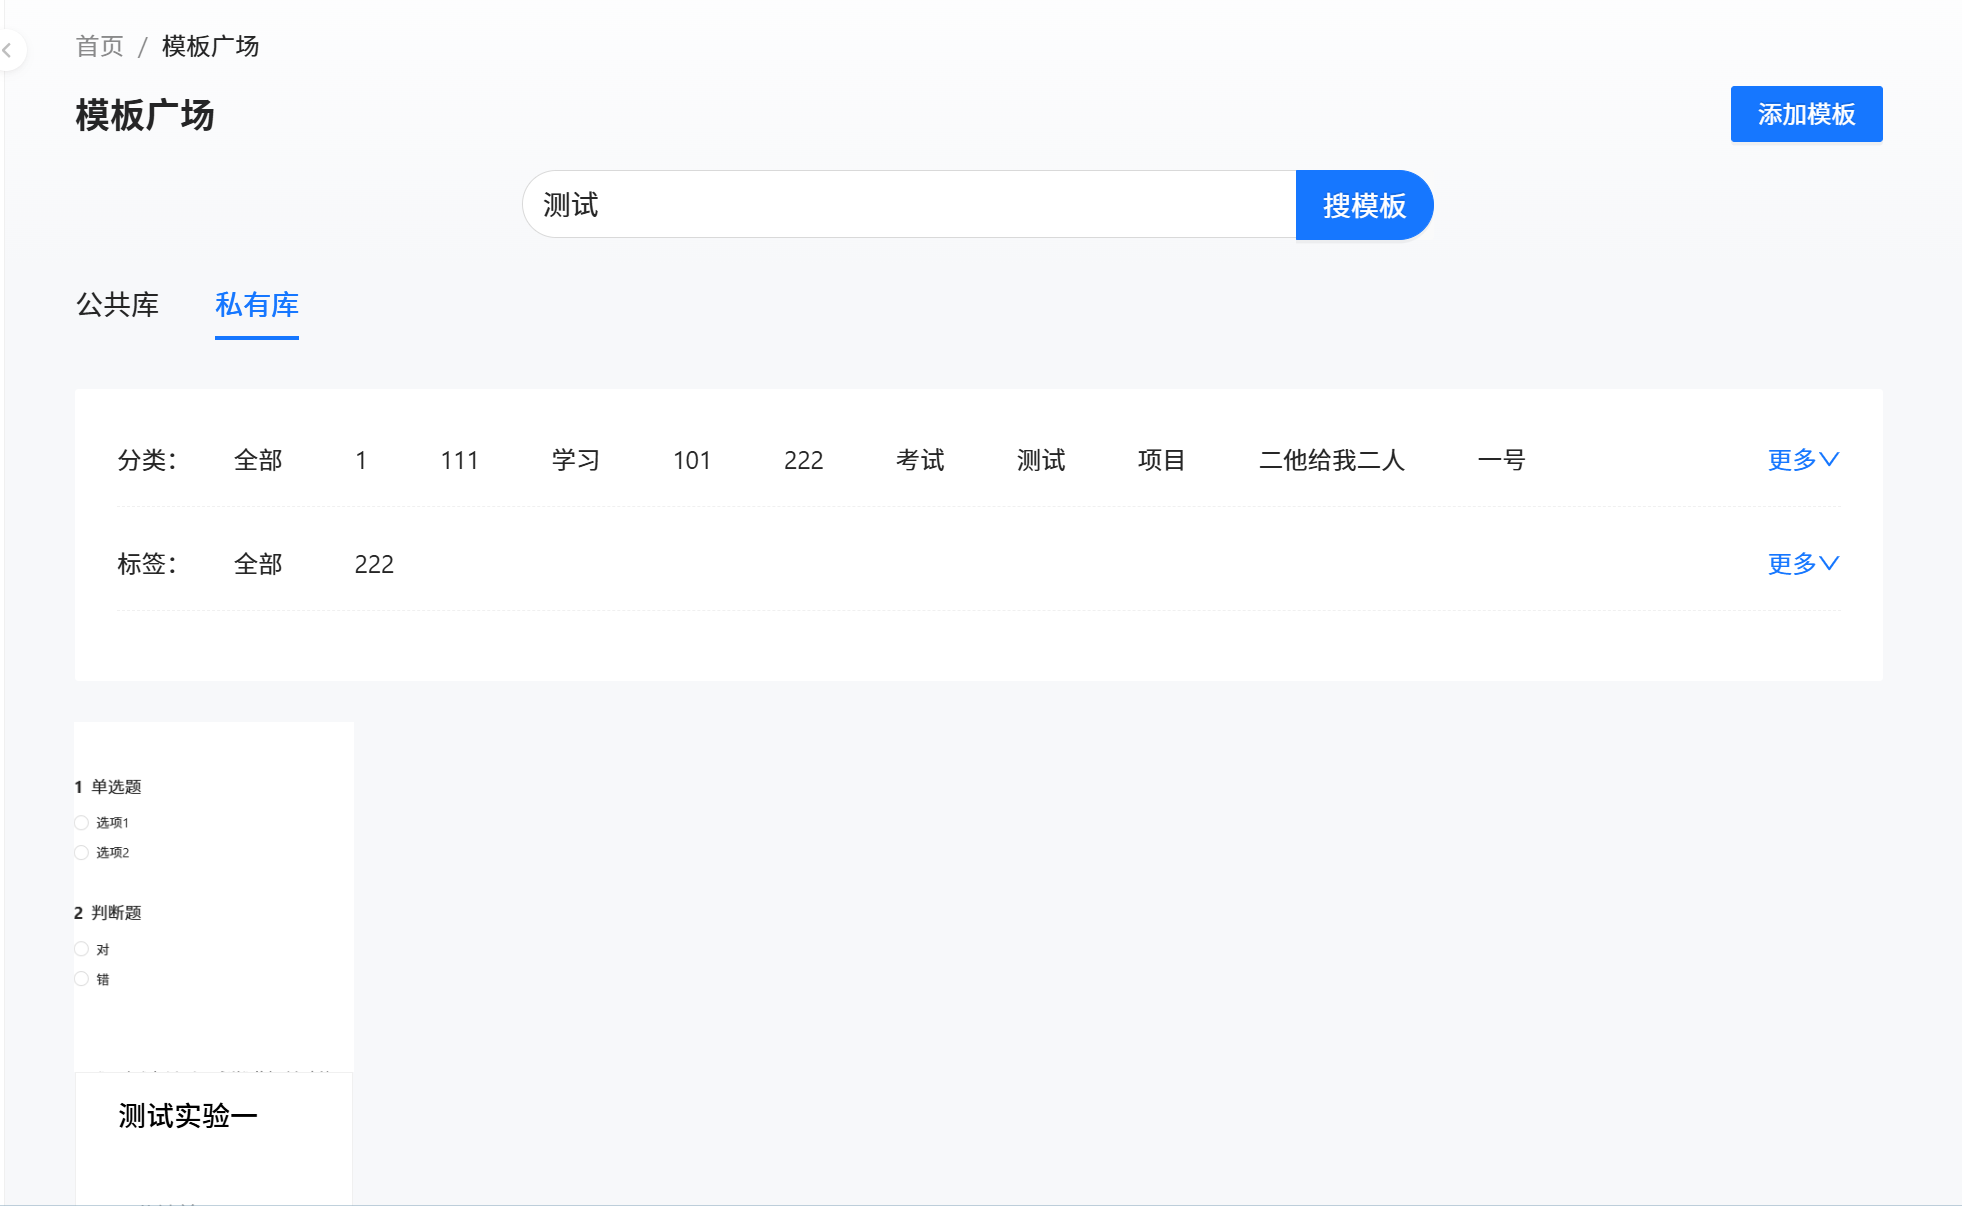Image resolution: width=1962 pixels, height=1206 pixels.
Task: Switch to the 公共库 tab
Action: tap(118, 305)
